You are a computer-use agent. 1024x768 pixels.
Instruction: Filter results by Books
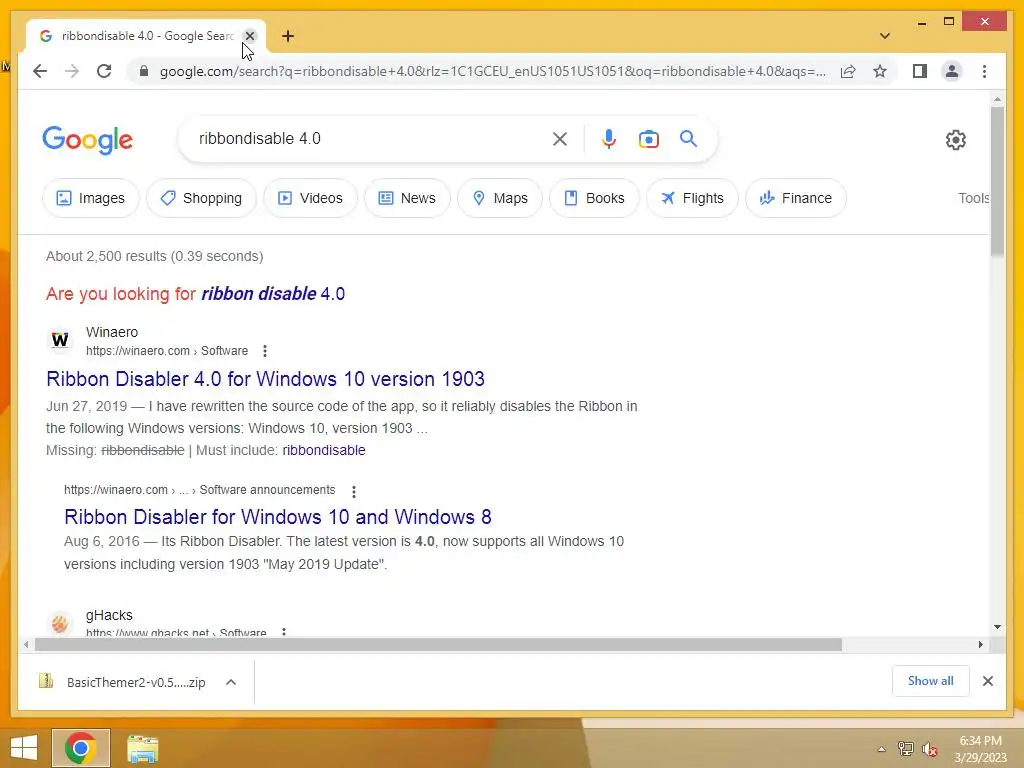pyautogui.click(x=594, y=198)
